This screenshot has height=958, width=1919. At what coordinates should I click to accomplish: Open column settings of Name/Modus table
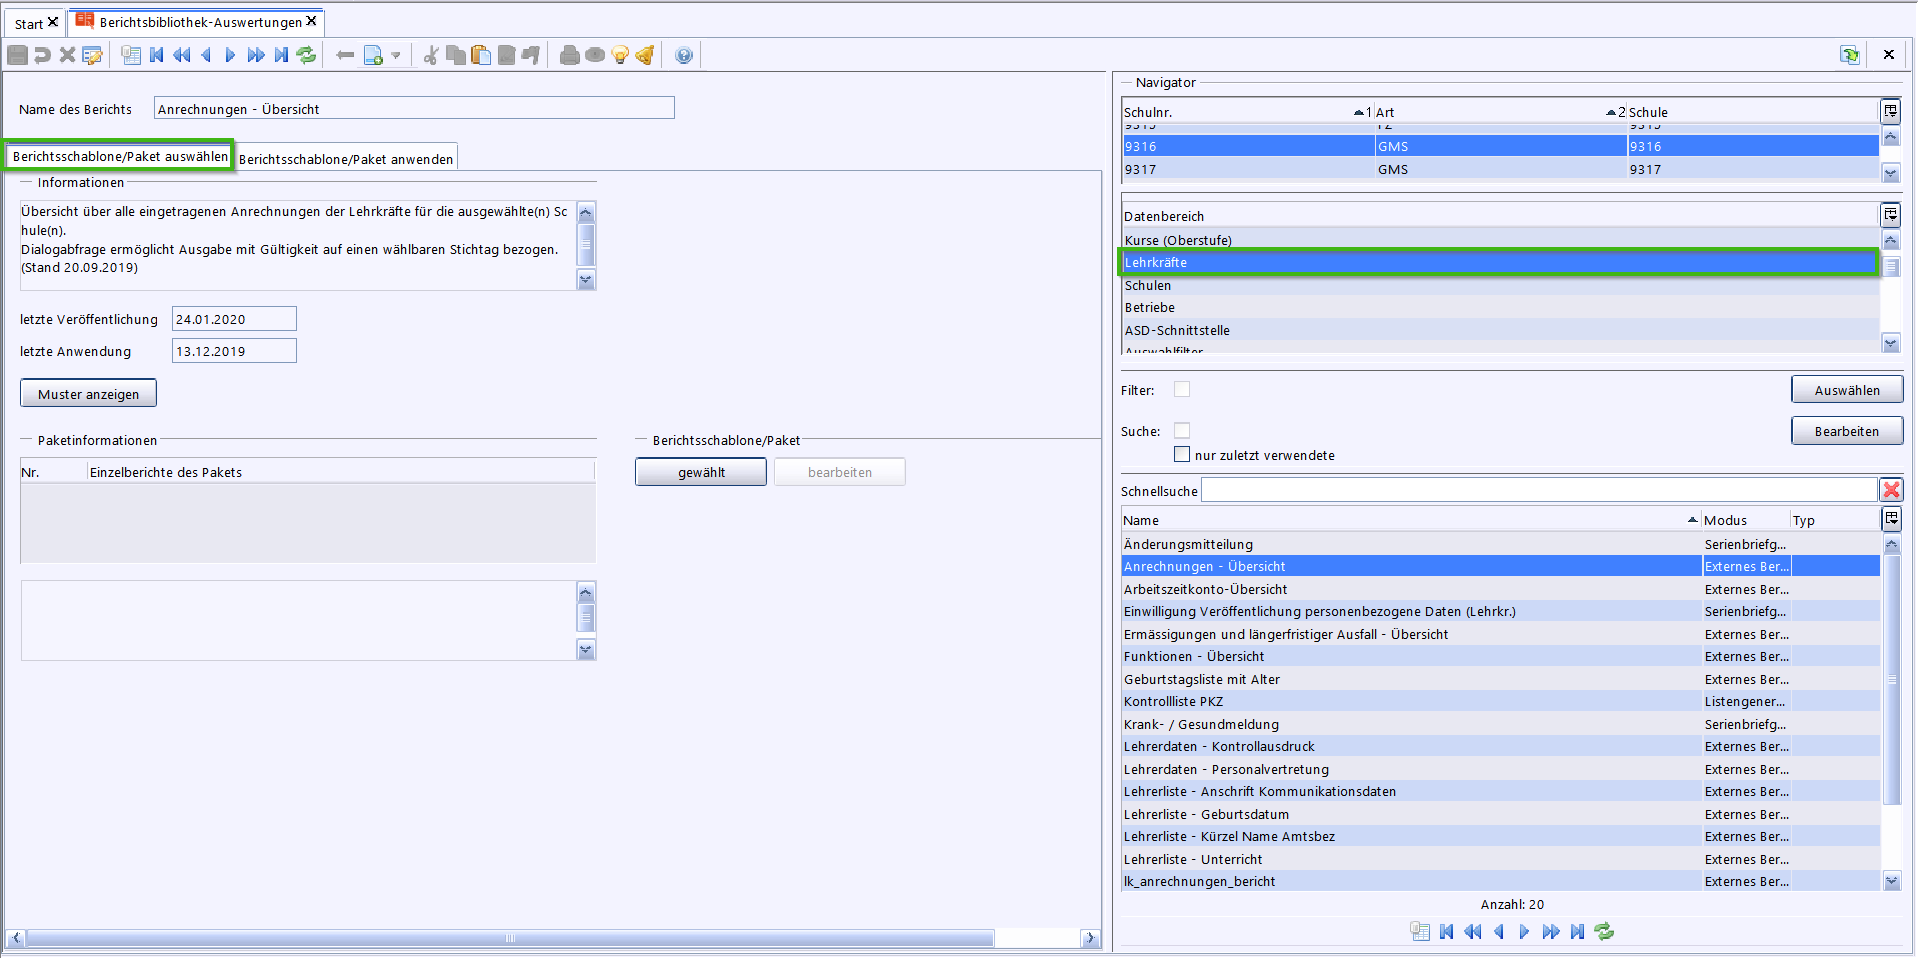[x=1890, y=519]
